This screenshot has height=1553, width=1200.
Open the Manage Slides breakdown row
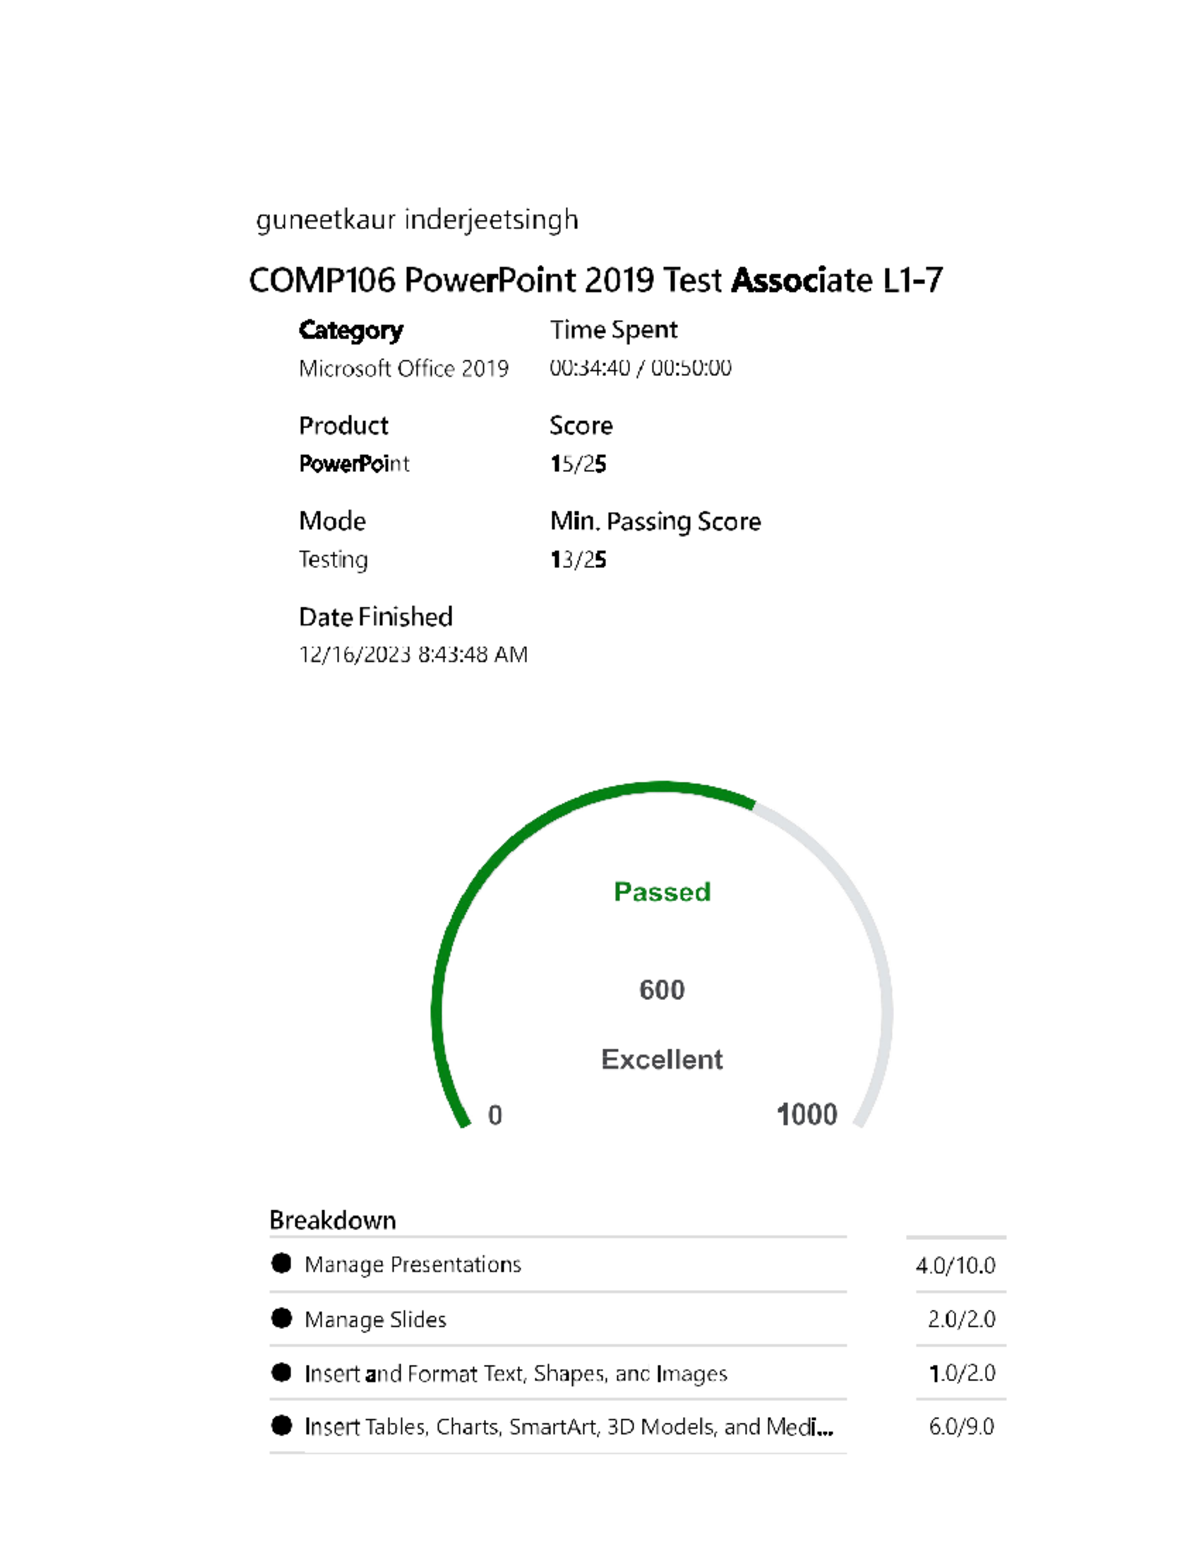[x=375, y=1320]
